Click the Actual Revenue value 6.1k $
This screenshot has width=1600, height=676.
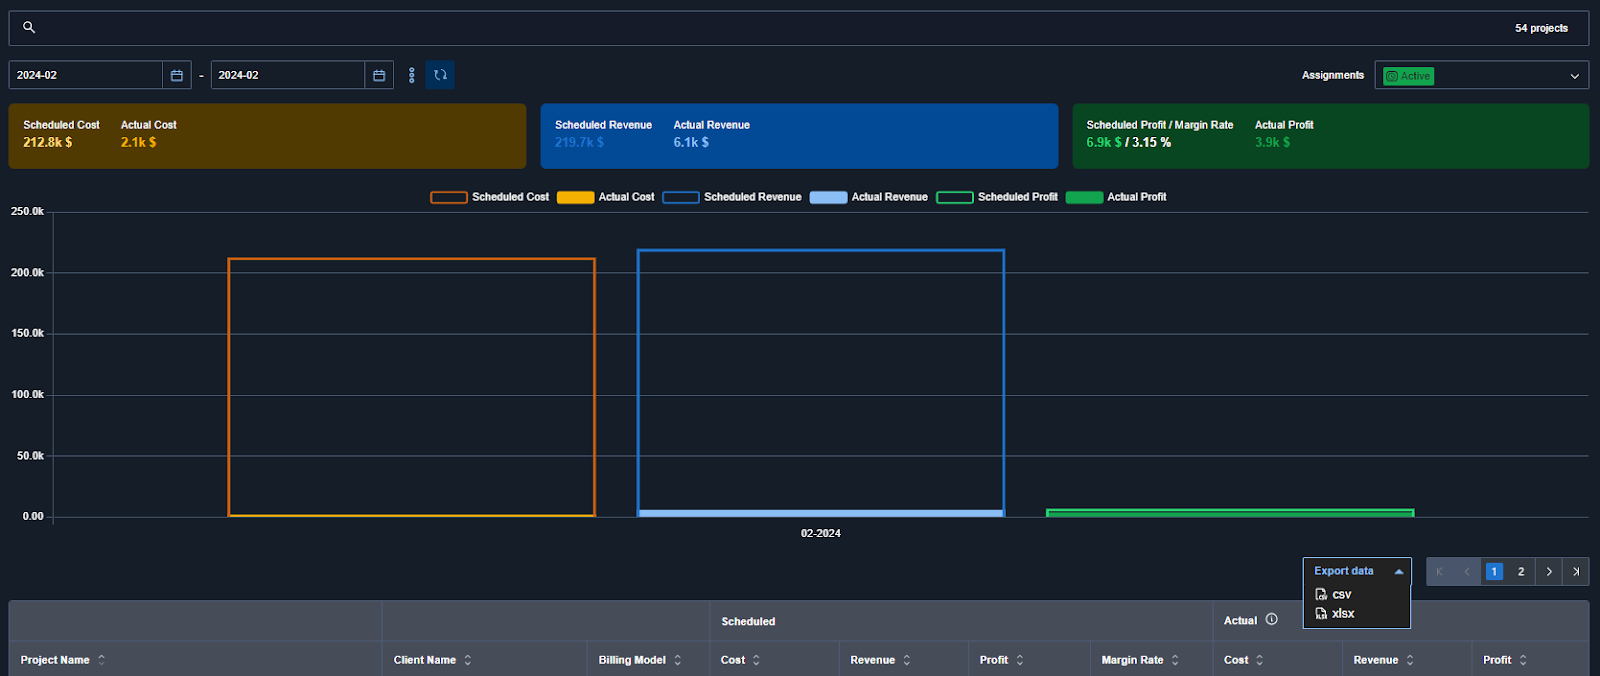click(x=691, y=142)
